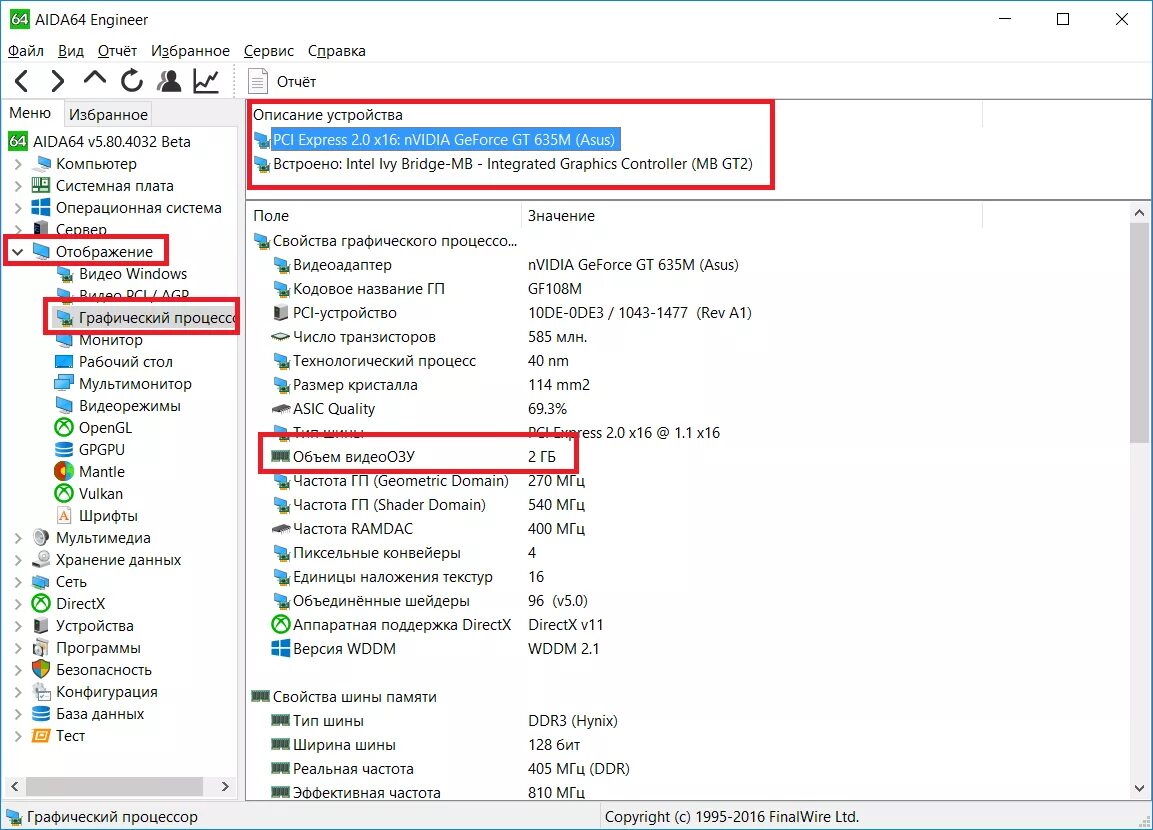Viewport: 1153px width, 830px height.
Task: Expand the Конфигурация tree node
Action: coord(18,693)
